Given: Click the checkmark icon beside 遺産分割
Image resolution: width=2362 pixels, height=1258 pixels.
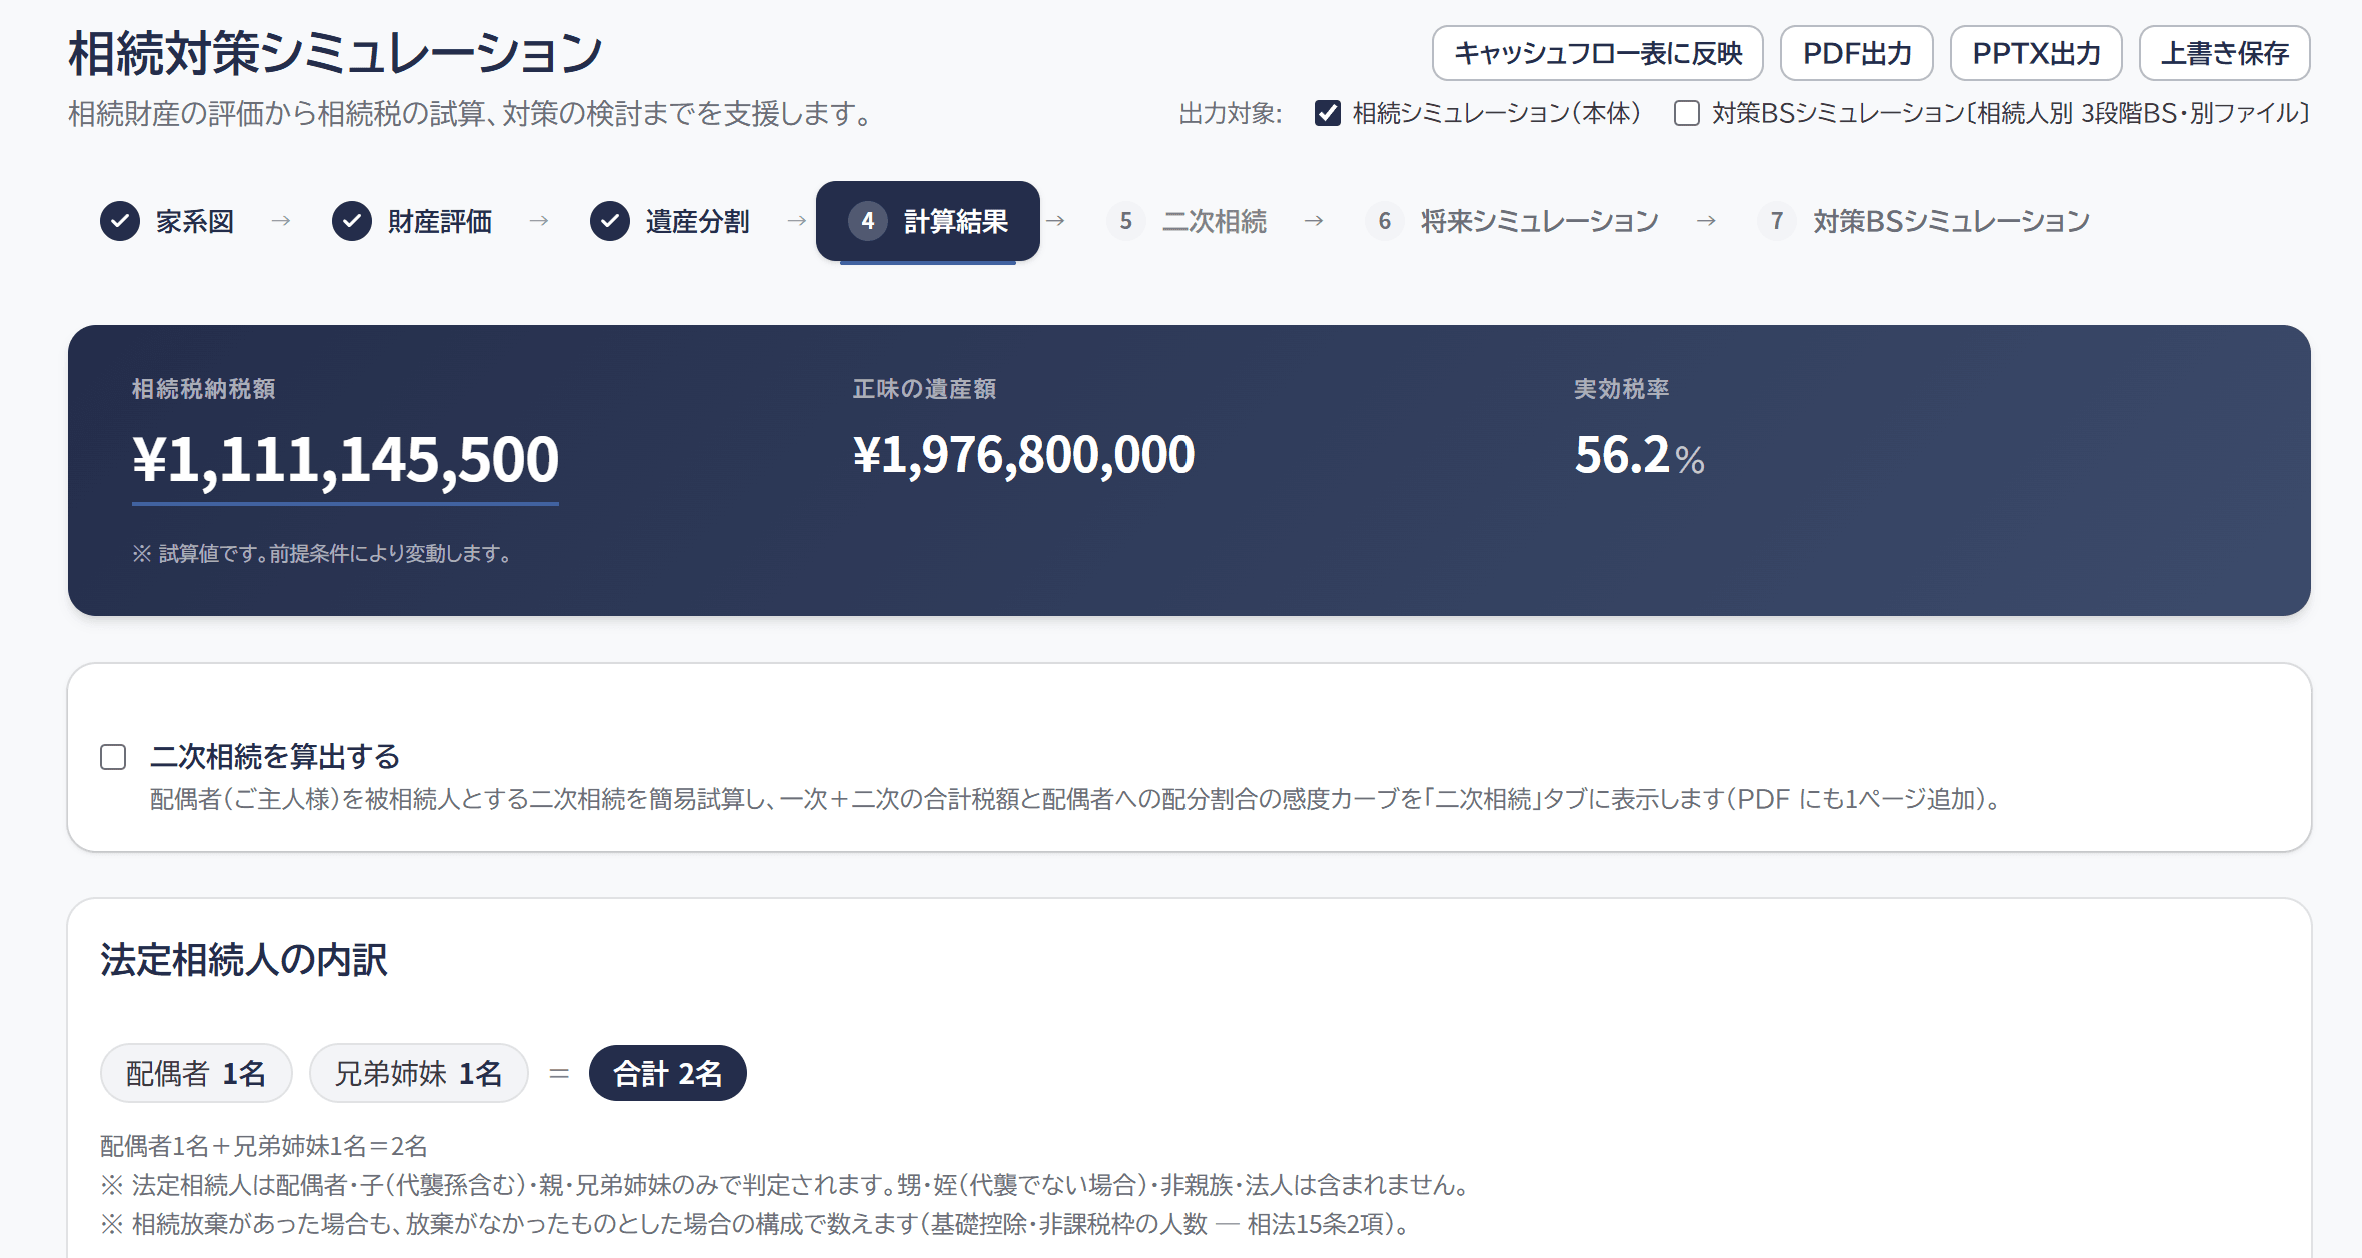Looking at the screenshot, I should pos(610,221).
